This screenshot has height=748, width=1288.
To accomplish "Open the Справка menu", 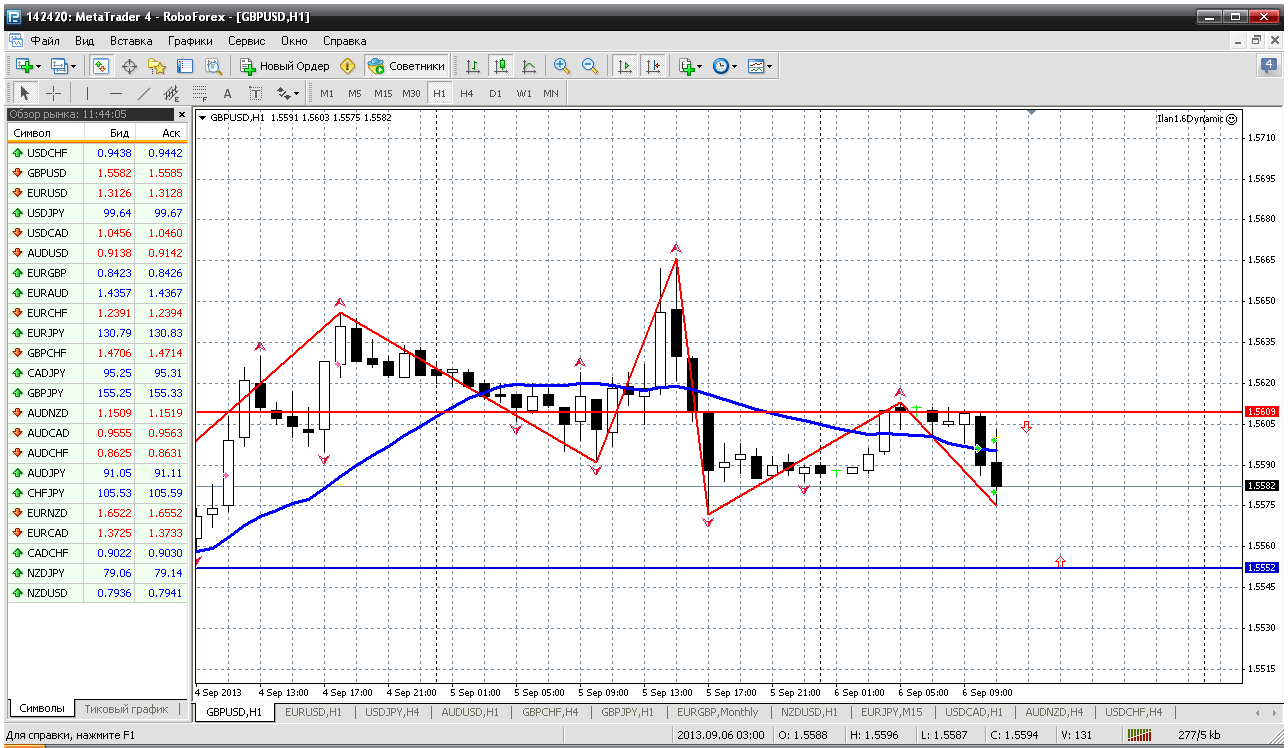I will coord(345,41).
